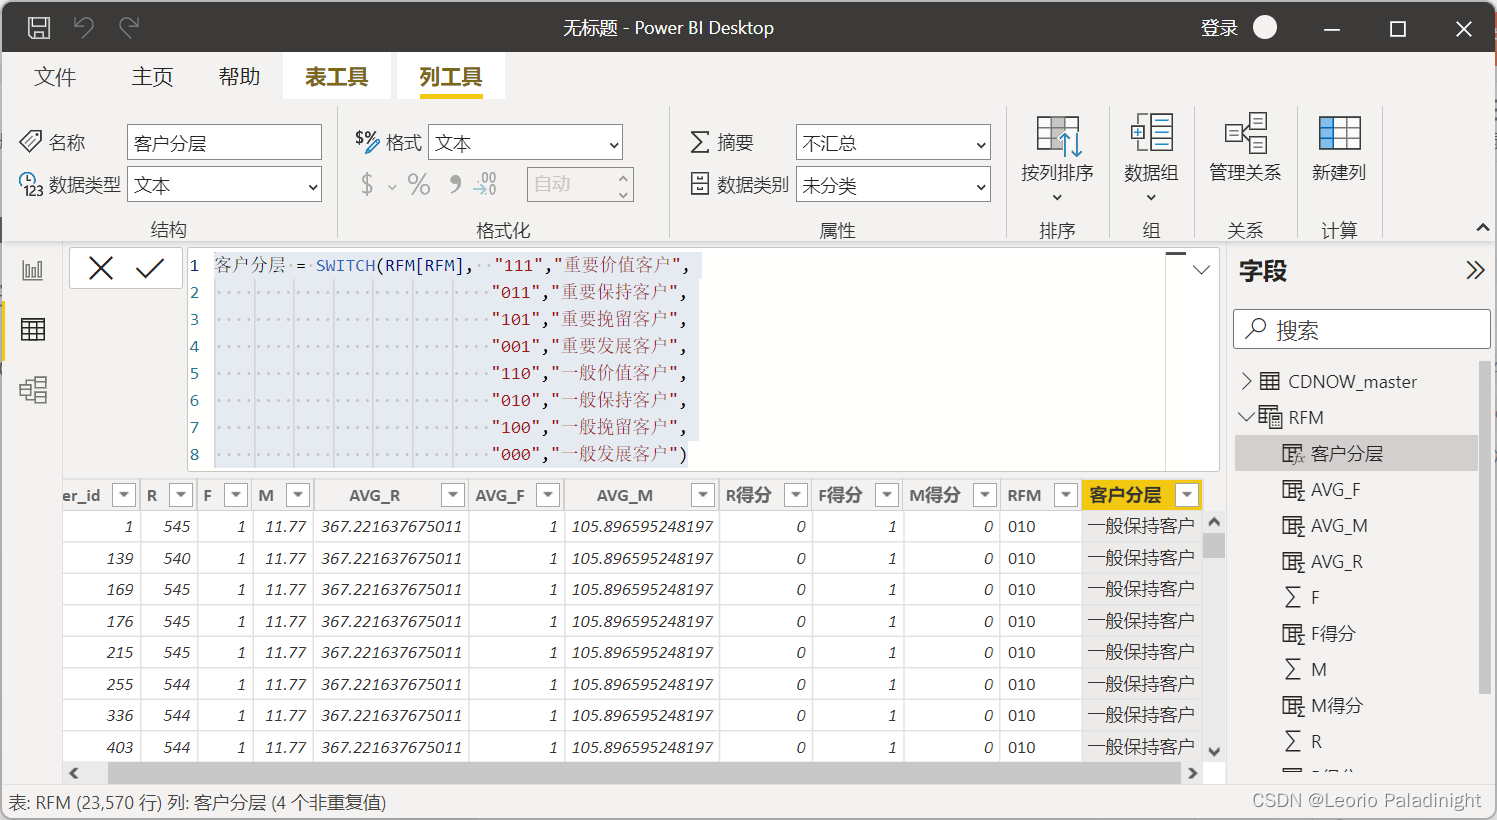Create a New column
Viewport: 1497px width, 820px height.
pyautogui.click(x=1339, y=148)
